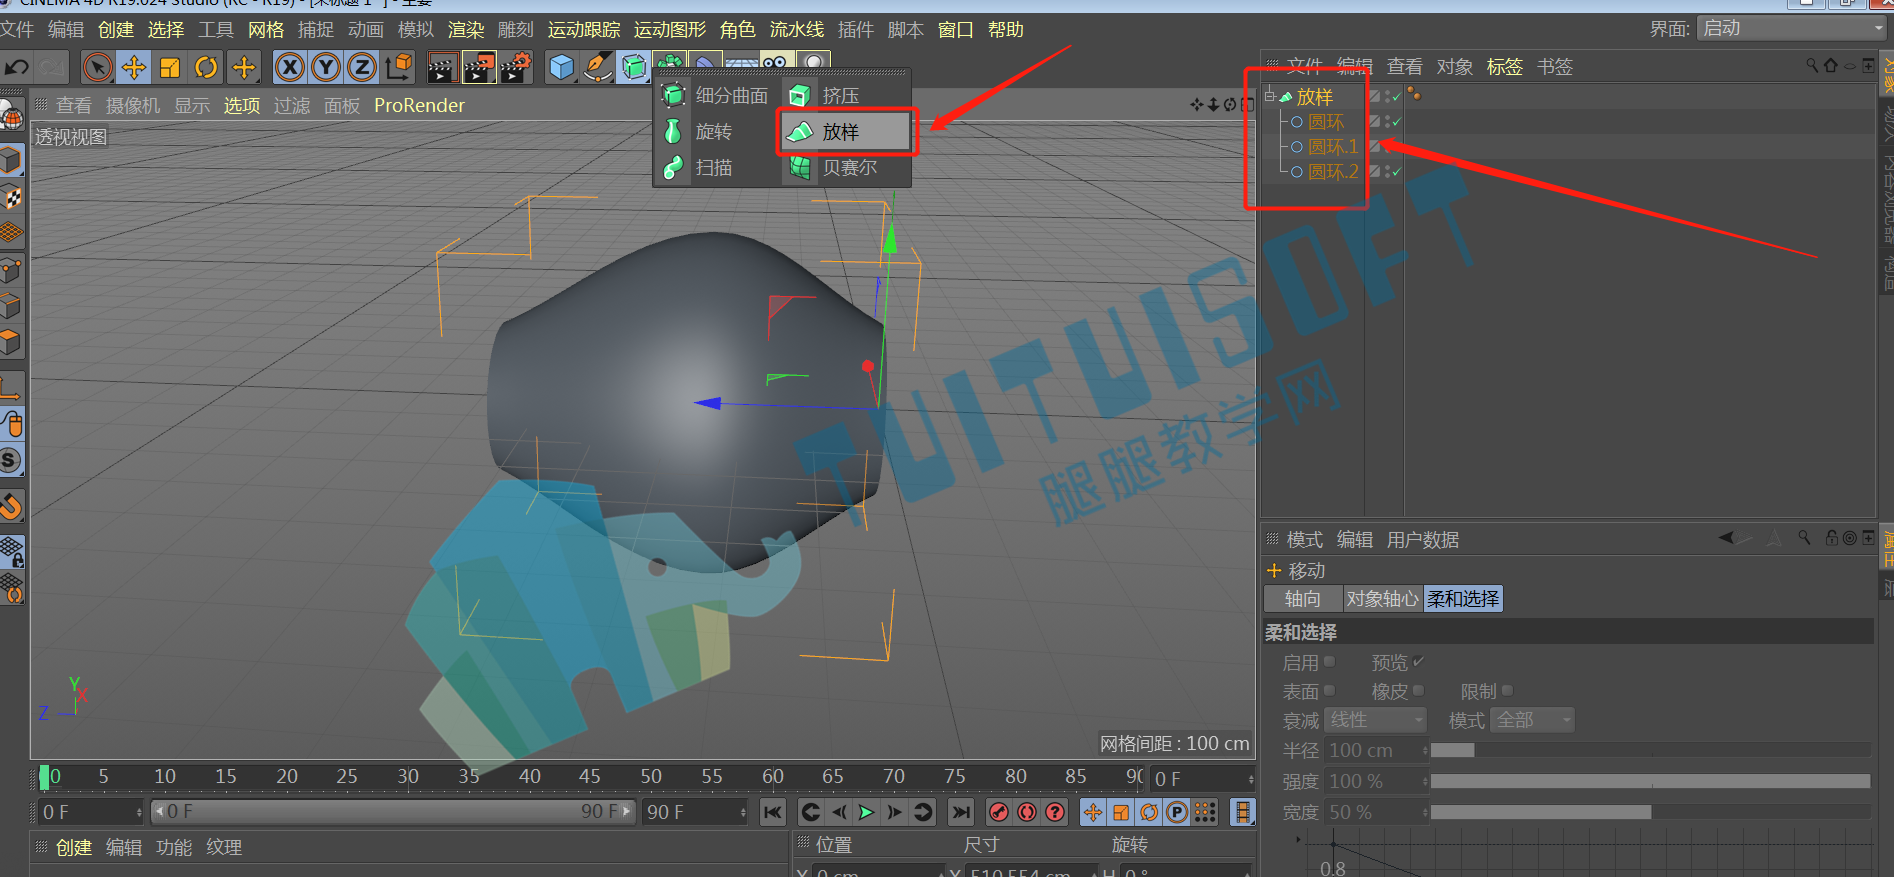Click the go to end frame button
The image size is (1894, 877).
960,812
